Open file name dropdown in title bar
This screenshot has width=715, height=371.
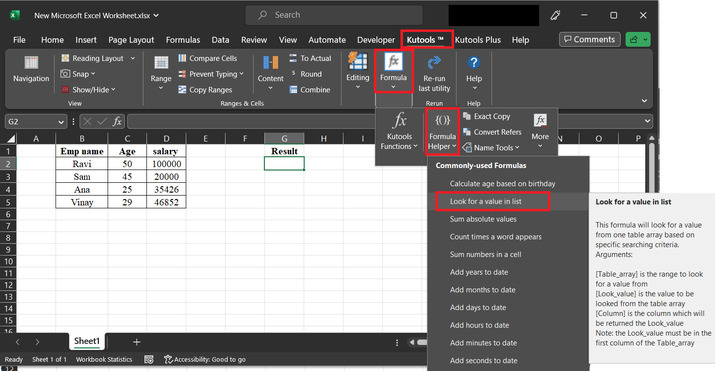(156, 15)
